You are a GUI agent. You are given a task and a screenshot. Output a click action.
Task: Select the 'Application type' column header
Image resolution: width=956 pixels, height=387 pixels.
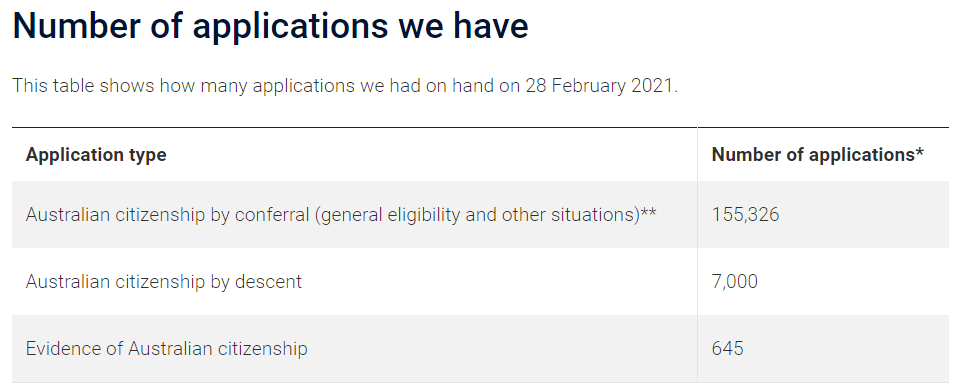click(x=96, y=155)
